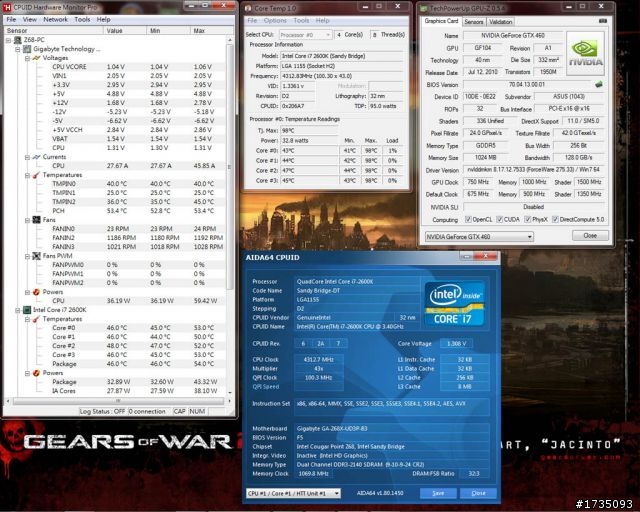Viewport: 640px width, 512px height.
Task: Click the BIOS save chip icon in GPU-Z
Action: 599,85
